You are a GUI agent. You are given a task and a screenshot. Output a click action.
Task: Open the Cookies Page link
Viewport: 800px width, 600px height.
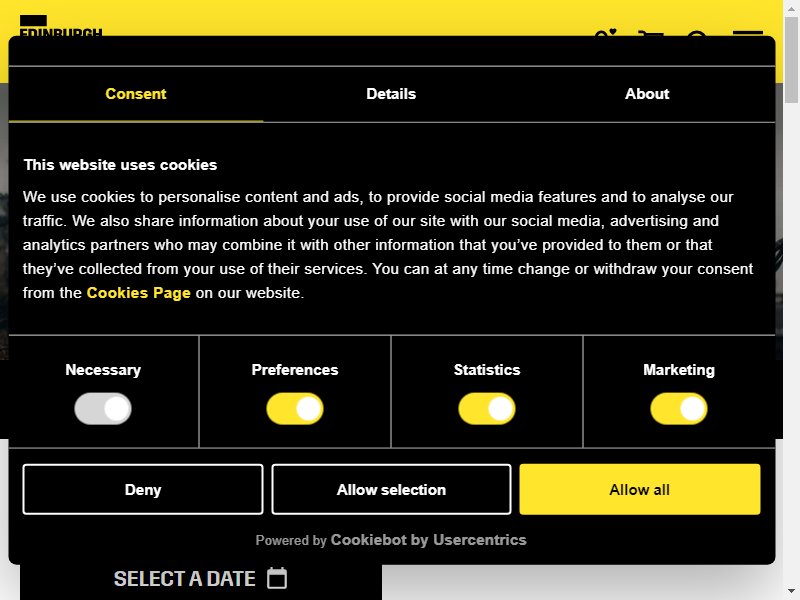pos(138,293)
